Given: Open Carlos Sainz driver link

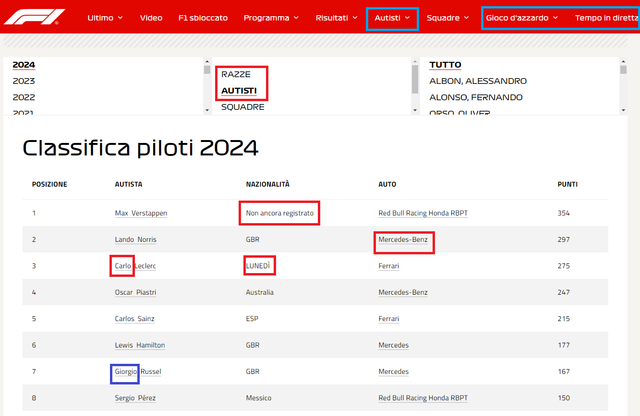Looking at the screenshot, I should tap(134, 319).
